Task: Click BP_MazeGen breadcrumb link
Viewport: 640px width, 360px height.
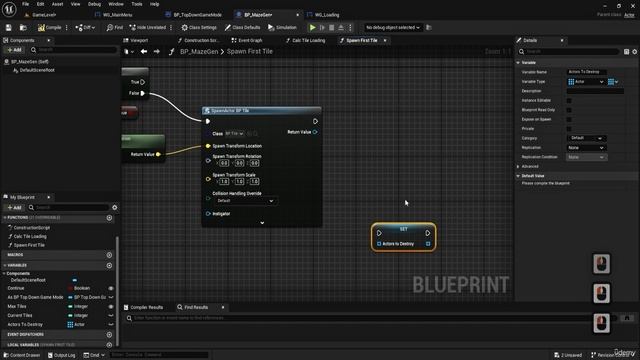Action: (199, 51)
